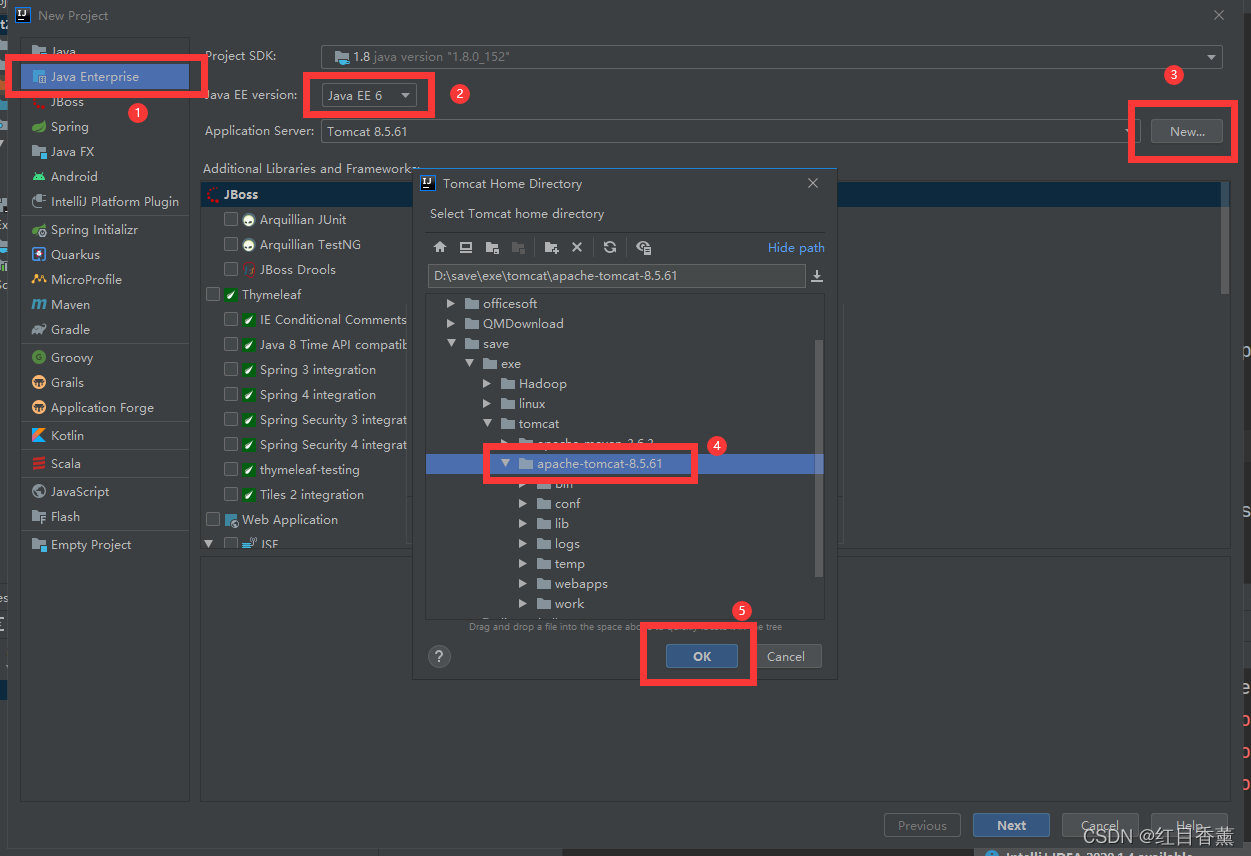Toggle the Thymeleaf checkbox

click(213, 295)
